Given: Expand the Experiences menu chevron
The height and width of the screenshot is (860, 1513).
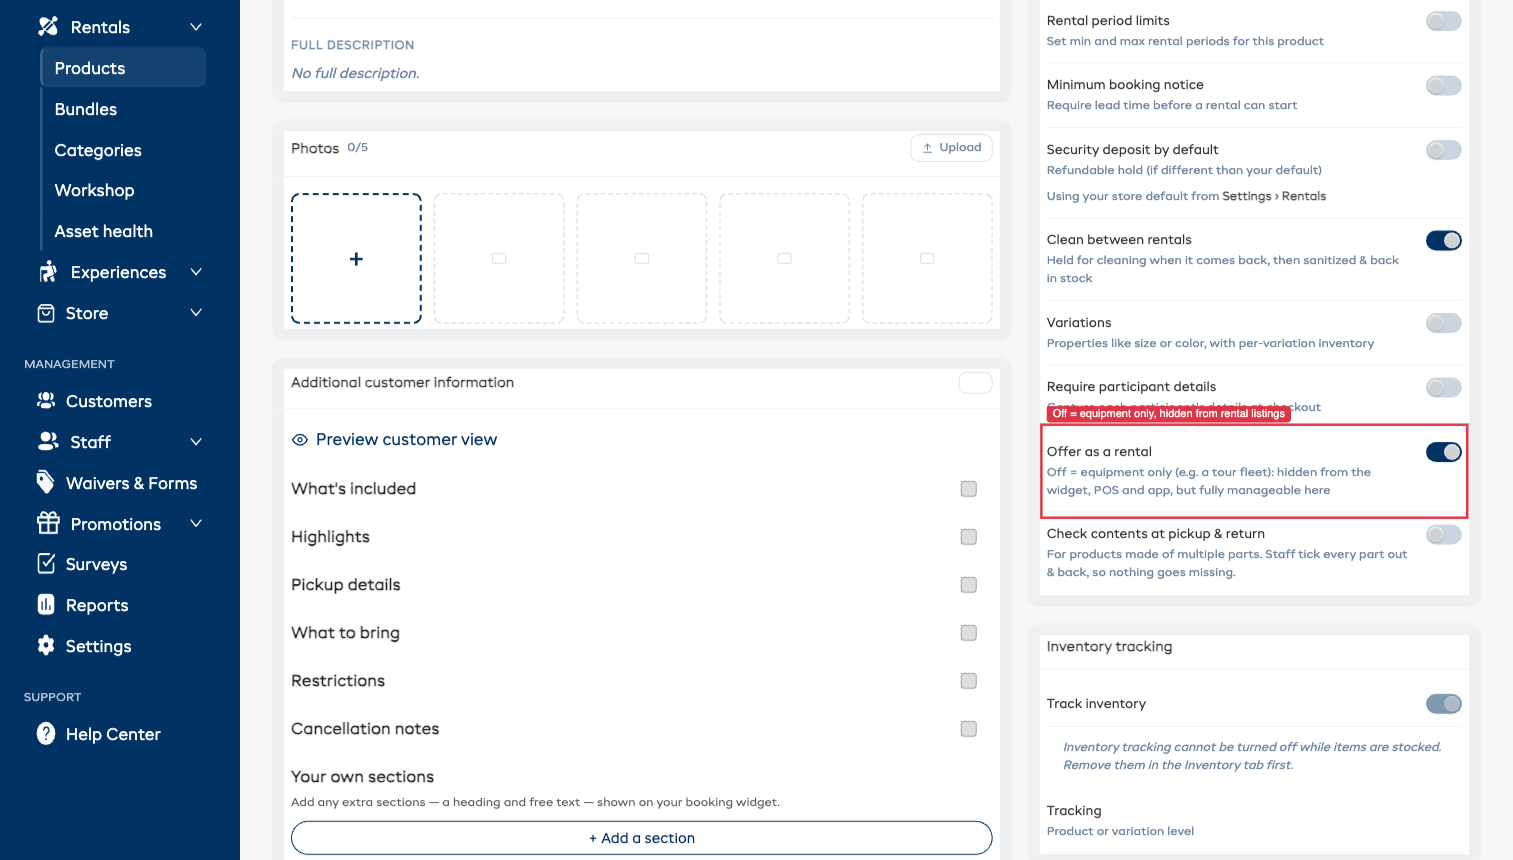Looking at the screenshot, I should click(x=196, y=272).
